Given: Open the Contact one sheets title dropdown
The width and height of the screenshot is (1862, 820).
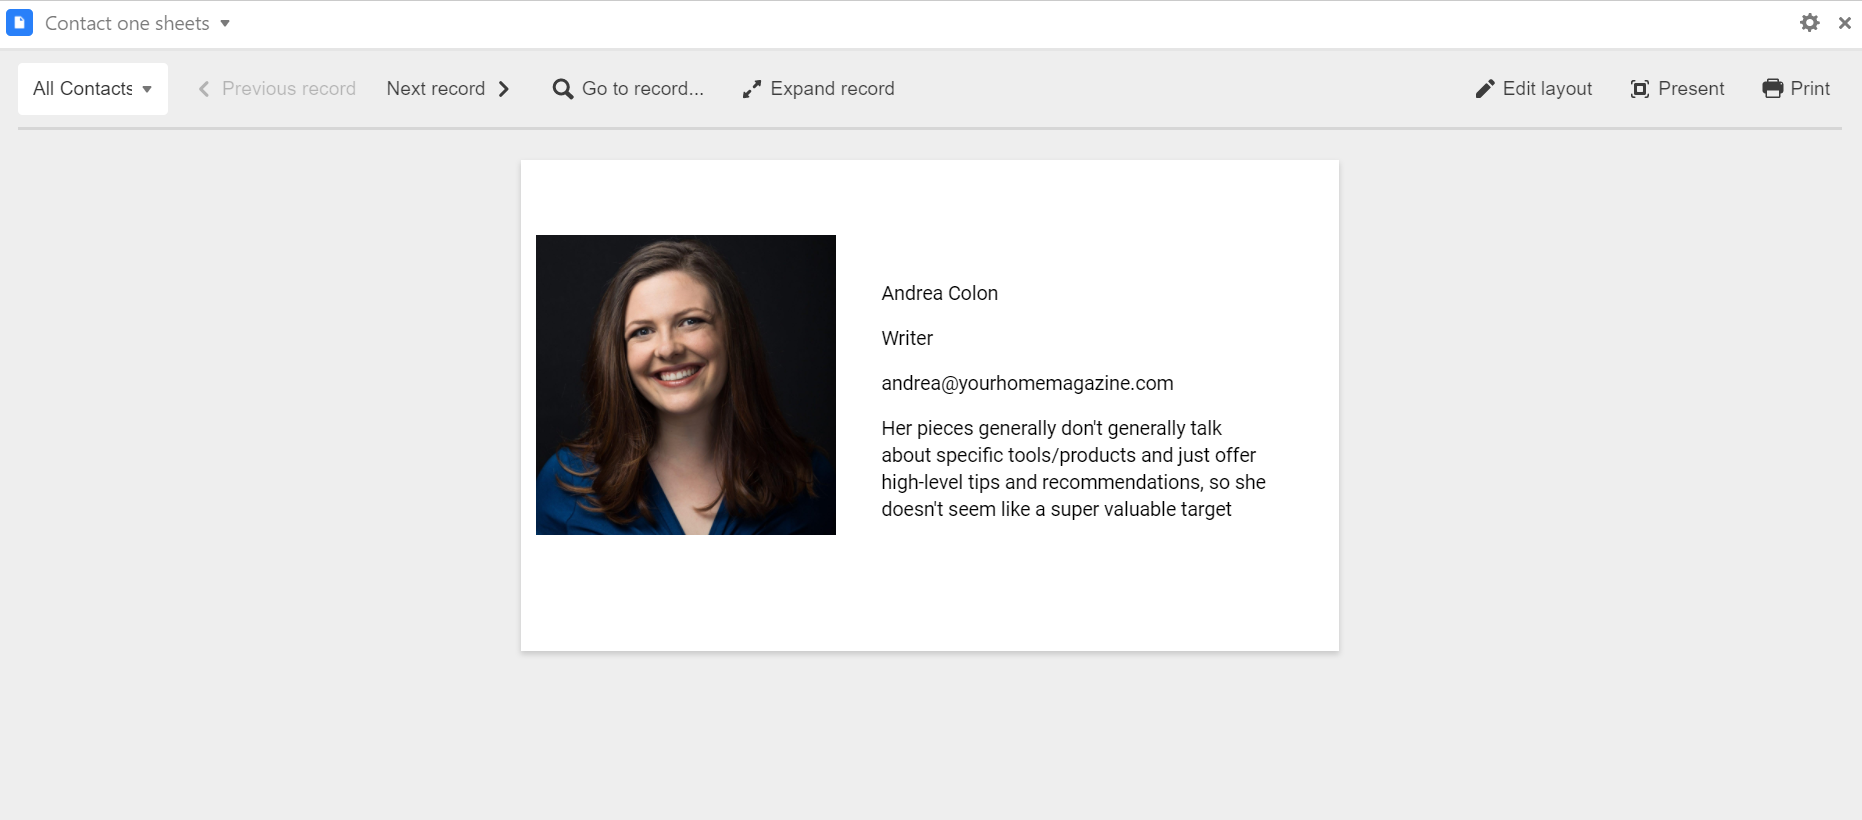Looking at the screenshot, I should 138,23.
